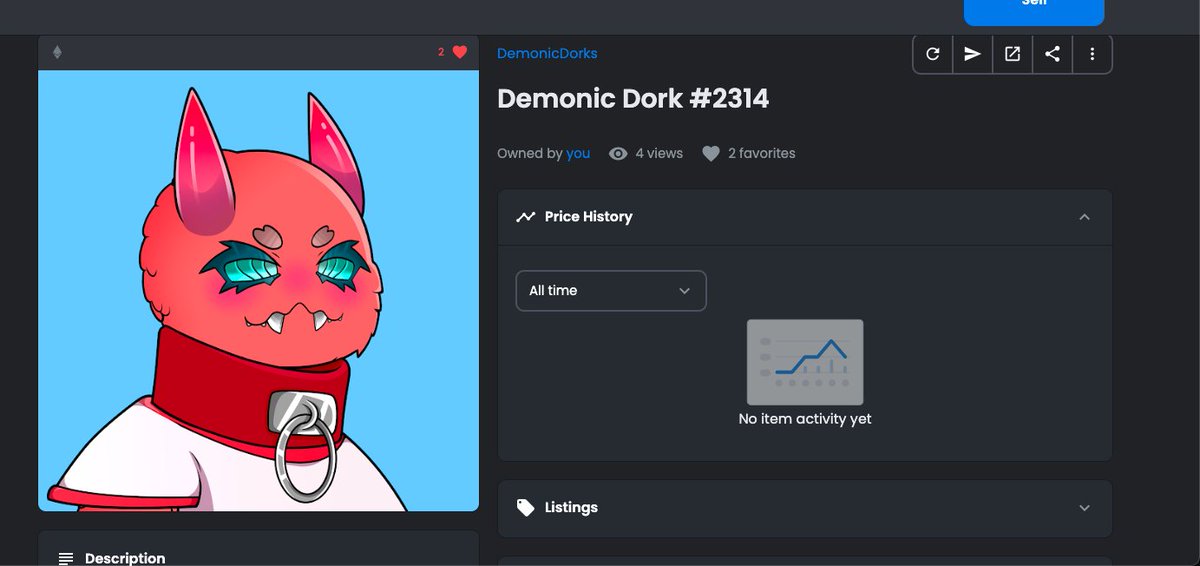Screen dimensions: 1200x566
Task: Click the 'Listings' header label
Action: point(571,507)
